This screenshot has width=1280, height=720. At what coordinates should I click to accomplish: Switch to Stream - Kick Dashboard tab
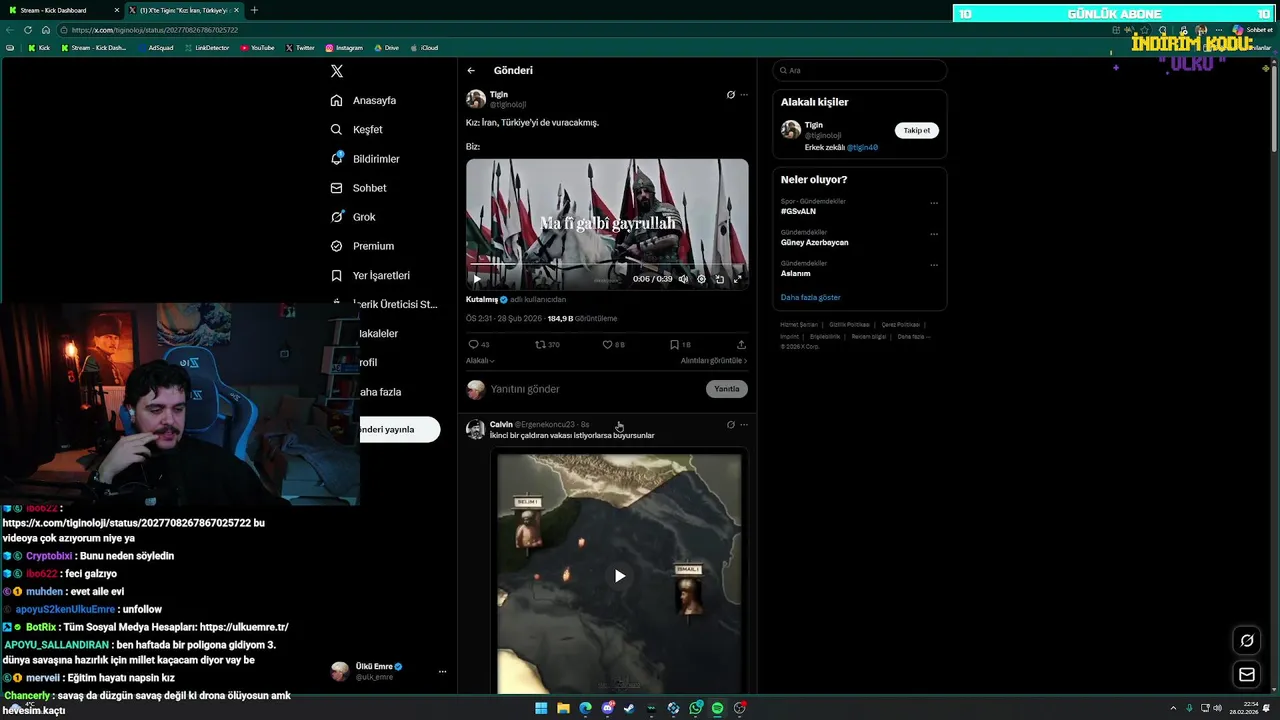(x=62, y=10)
